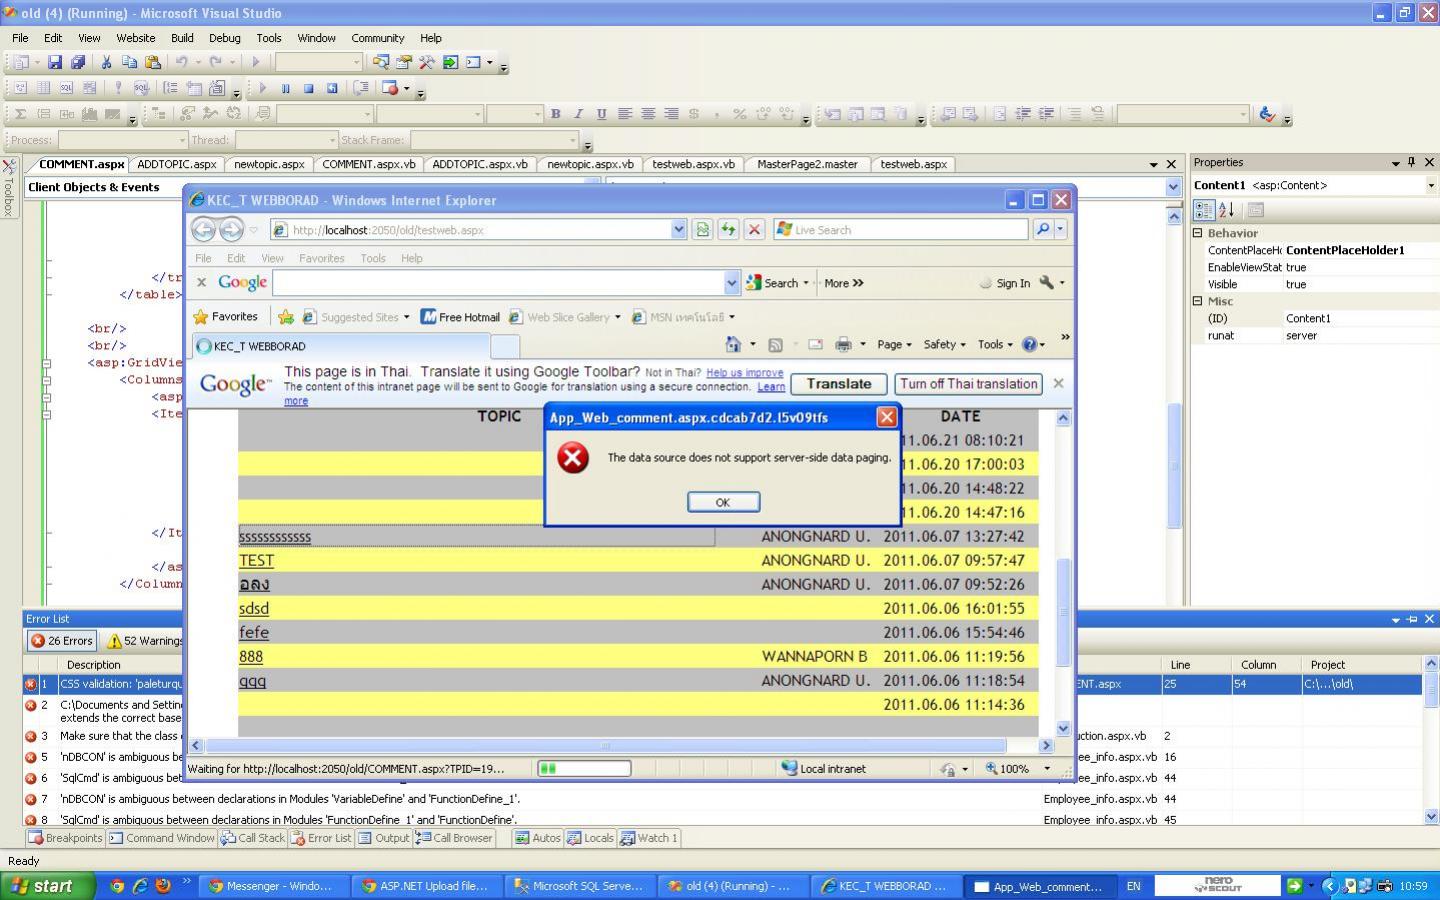Image resolution: width=1440 pixels, height=900 pixels.
Task: Apply Underline formatting in Visual Studio
Action: [601, 114]
